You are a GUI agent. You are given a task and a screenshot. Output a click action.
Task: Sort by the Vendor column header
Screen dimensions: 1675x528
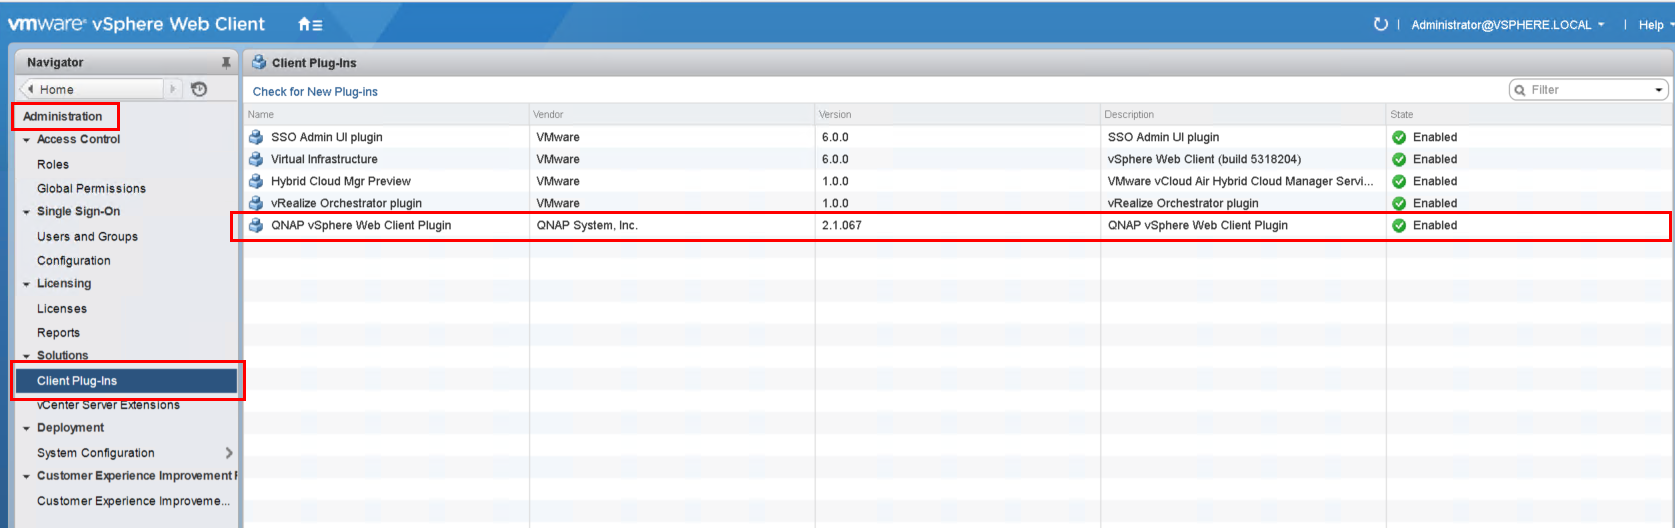click(672, 114)
